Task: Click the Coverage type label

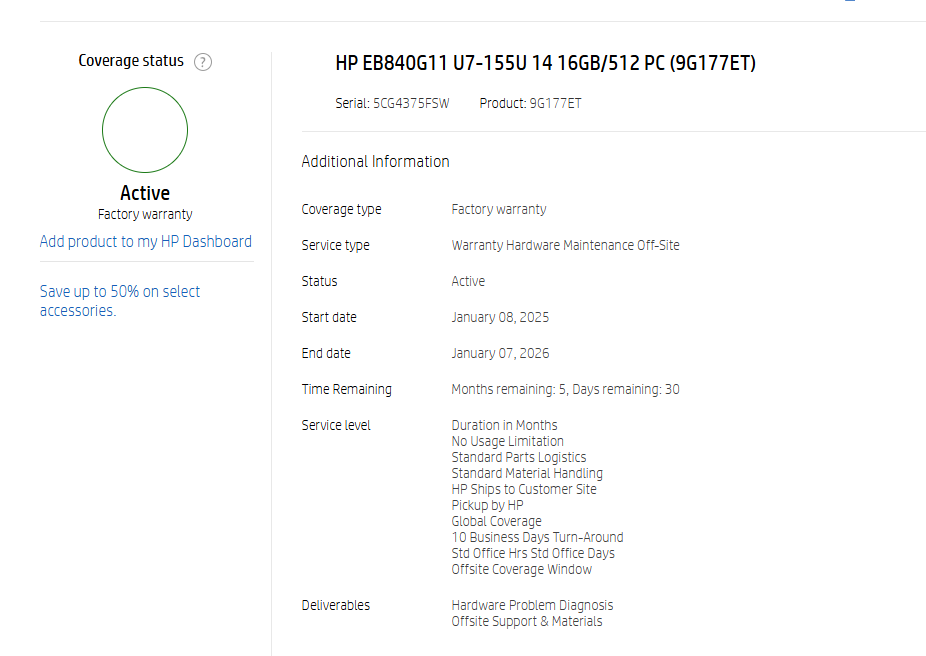Action: click(341, 210)
